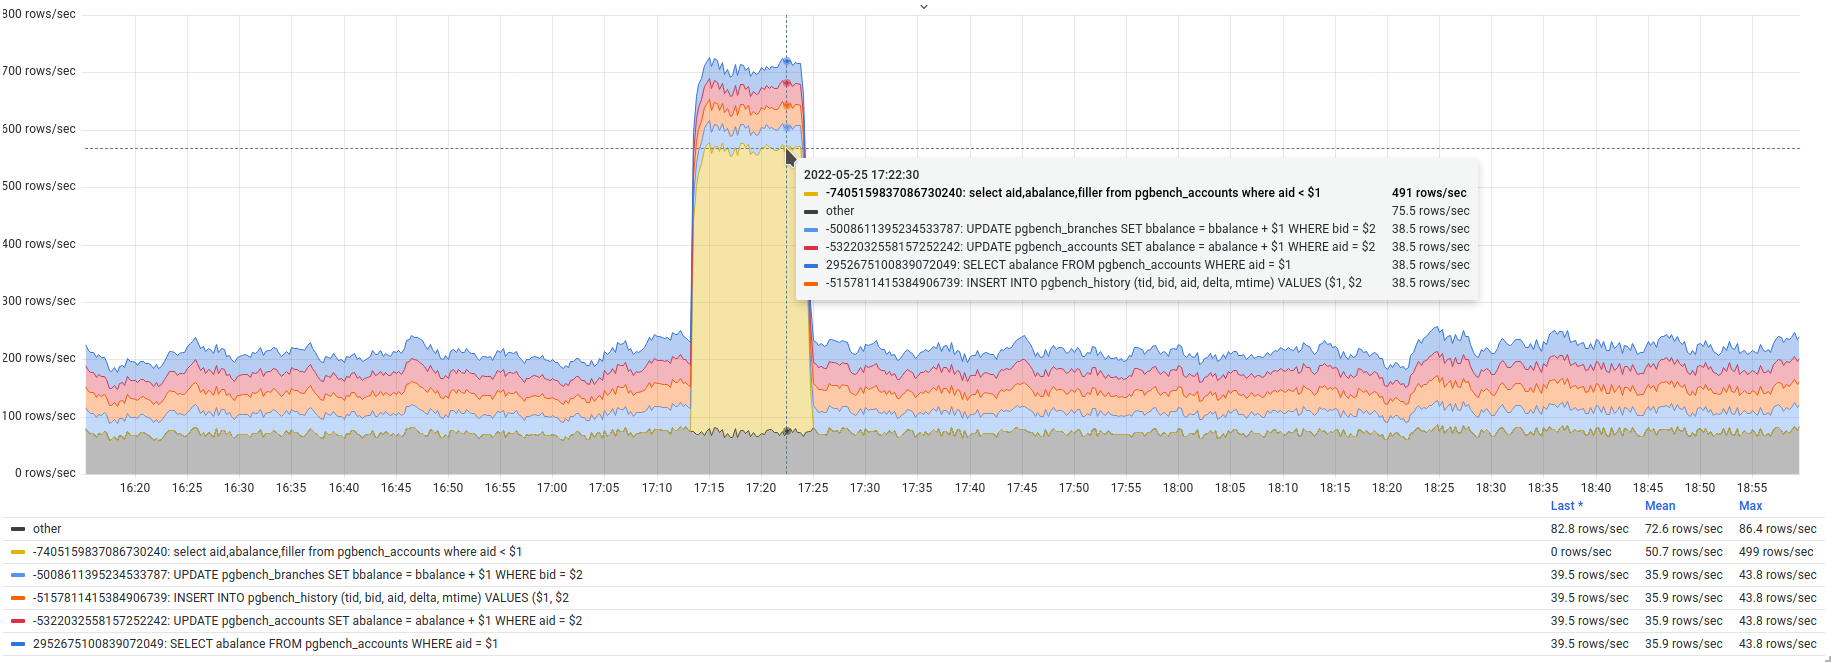Toggle the 'select aid,abalance,filler' series legend label
Image resolution: width=1832 pixels, height=663 pixels.
click(x=277, y=552)
